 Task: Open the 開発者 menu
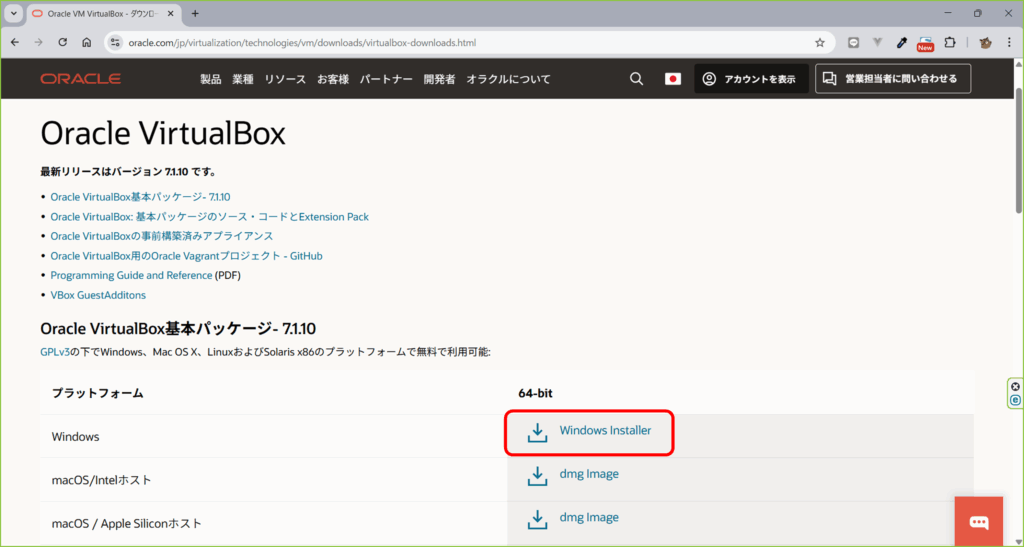(440, 79)
